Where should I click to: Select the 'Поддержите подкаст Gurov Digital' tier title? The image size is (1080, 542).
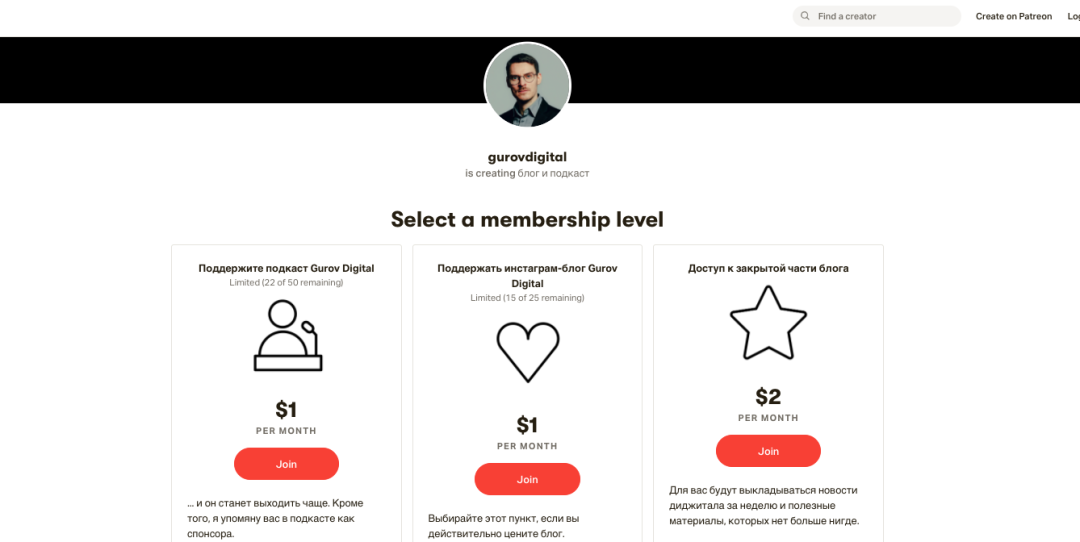coord(286,268)
